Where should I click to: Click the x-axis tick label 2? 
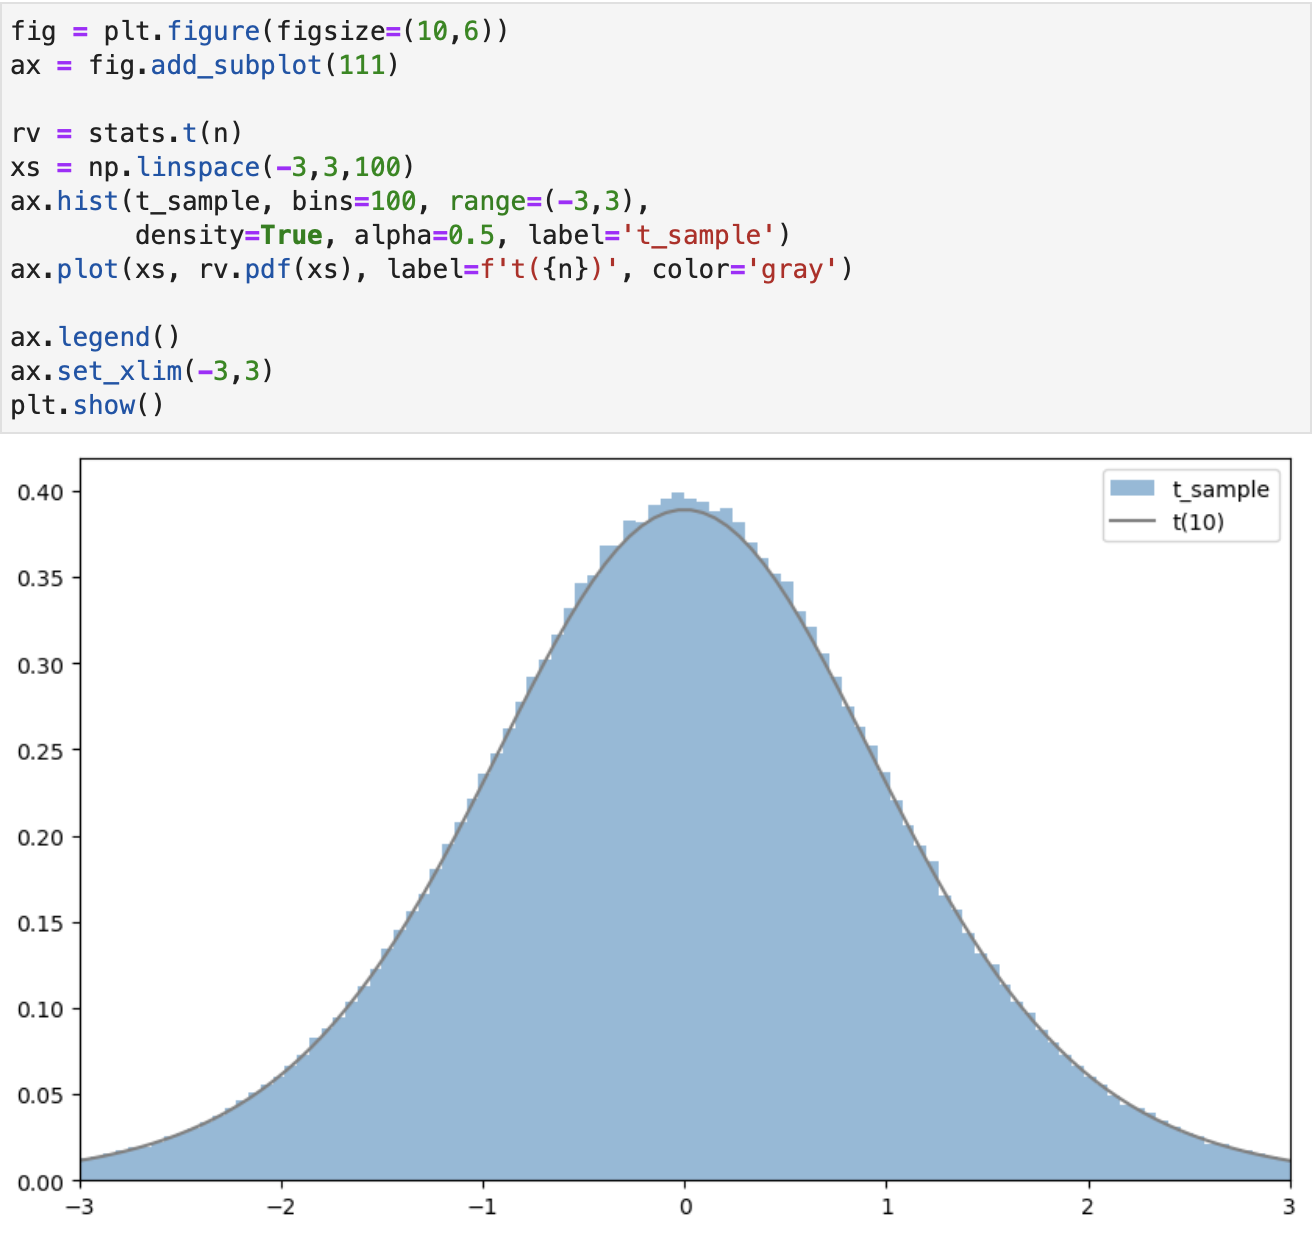[1088, 1207]
